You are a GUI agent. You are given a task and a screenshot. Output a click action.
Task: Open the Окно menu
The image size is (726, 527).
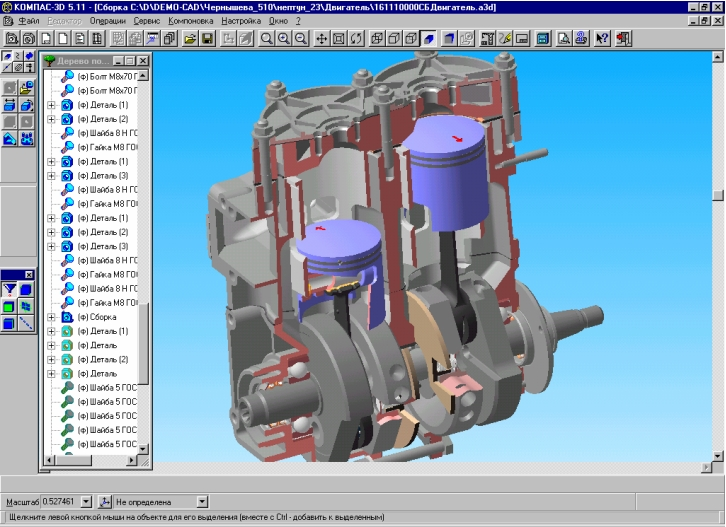(278, 21)
